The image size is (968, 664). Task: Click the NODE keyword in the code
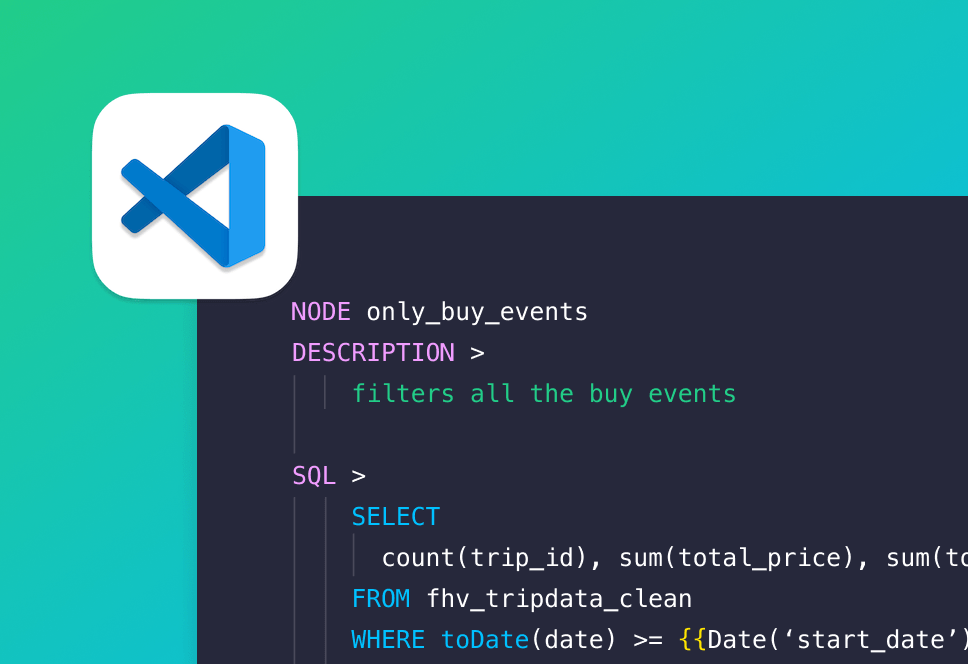(x=321, y=312)
